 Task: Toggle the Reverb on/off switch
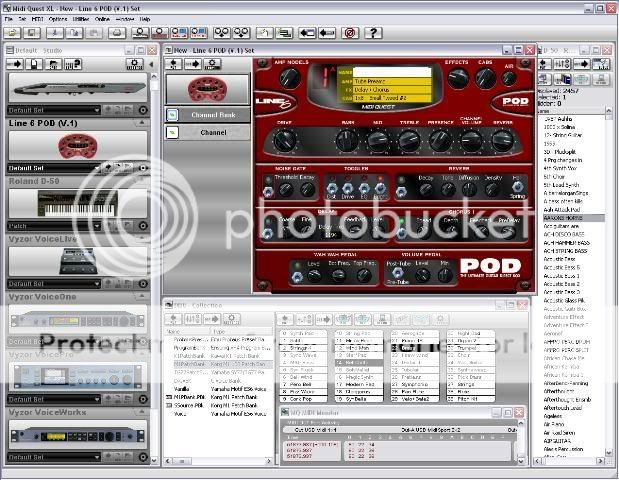(x=401, y=192)
